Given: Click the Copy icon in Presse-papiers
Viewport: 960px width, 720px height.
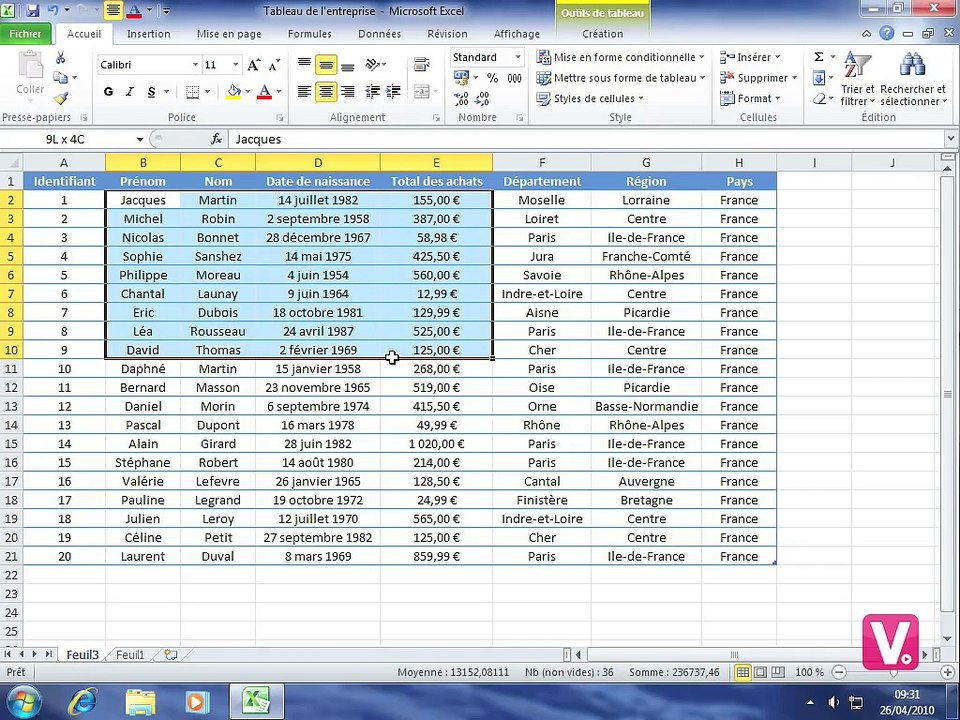Looking at the screenshot, I should coord(60,78).
